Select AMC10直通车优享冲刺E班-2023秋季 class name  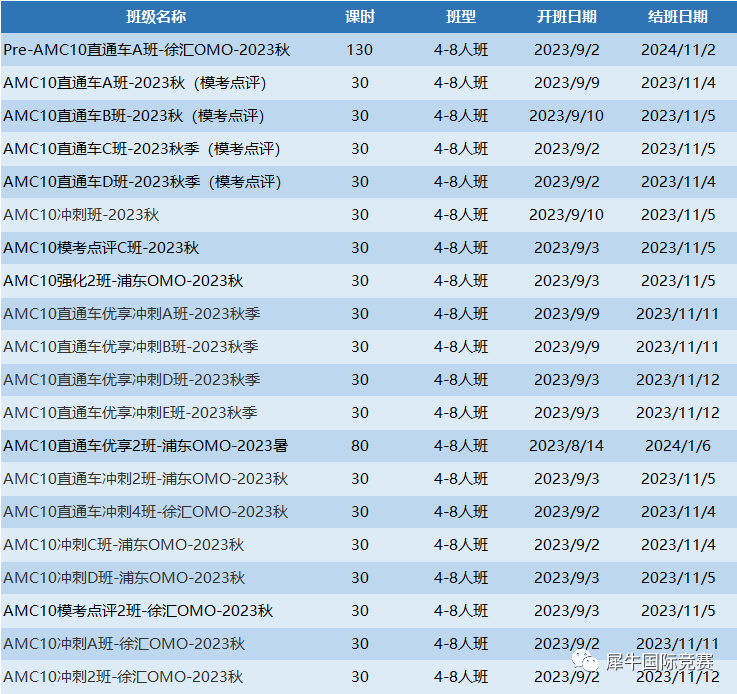pyautogui.click(x=130, y=413)
